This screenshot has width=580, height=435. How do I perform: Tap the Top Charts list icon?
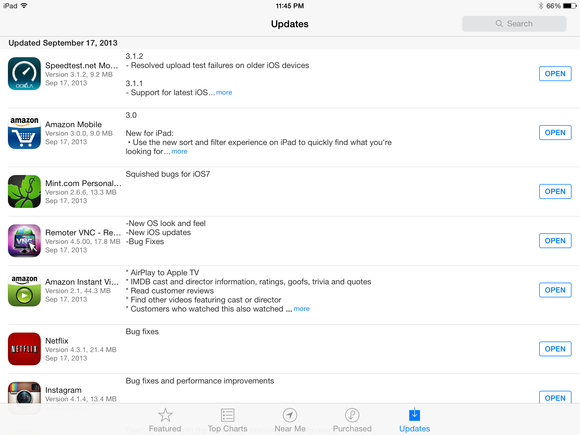click(227, 415)
